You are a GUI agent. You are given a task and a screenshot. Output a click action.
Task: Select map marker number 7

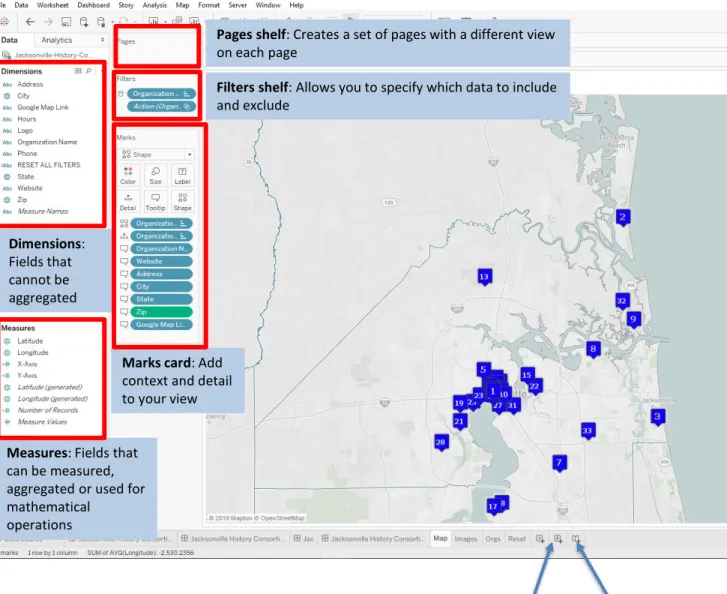pyautogui.click(x=559, y=463)
